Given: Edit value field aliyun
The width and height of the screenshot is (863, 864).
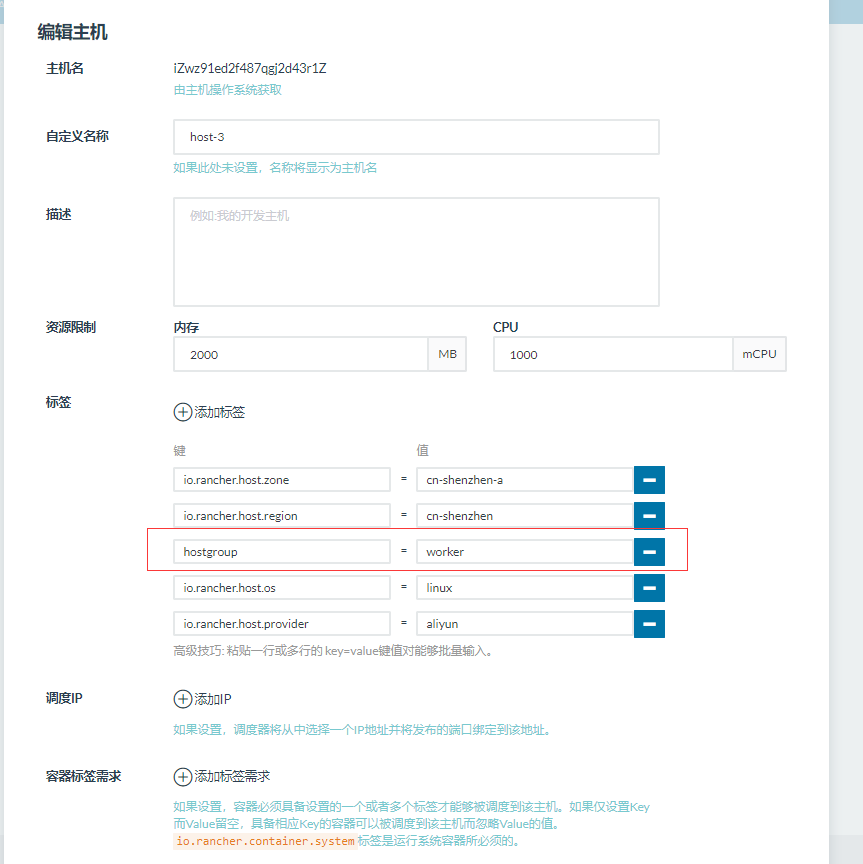Looking at the screenshot, I should tap(525, 624).
